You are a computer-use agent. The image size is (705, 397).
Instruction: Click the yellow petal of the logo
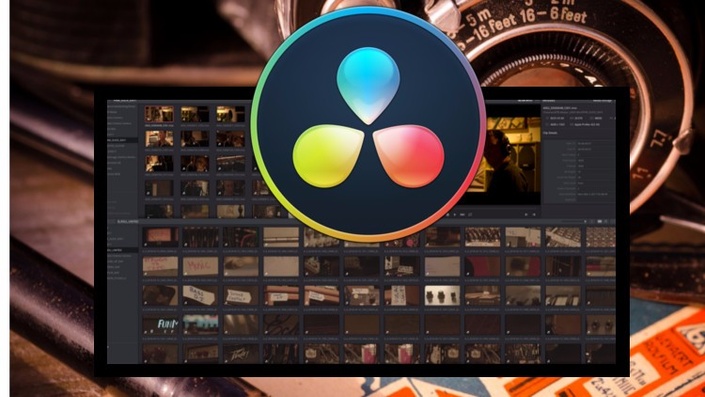328,156
